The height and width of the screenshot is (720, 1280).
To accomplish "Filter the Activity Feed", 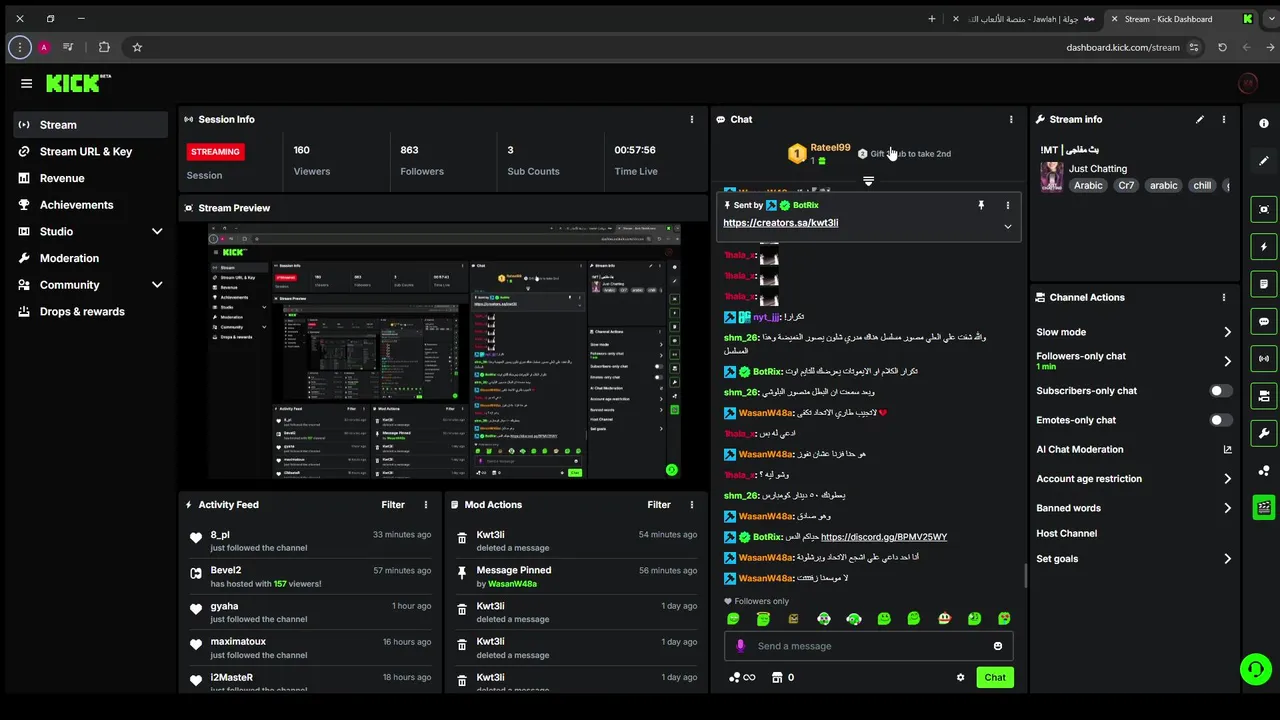I will pyautogui.click(x=393, y=505).
